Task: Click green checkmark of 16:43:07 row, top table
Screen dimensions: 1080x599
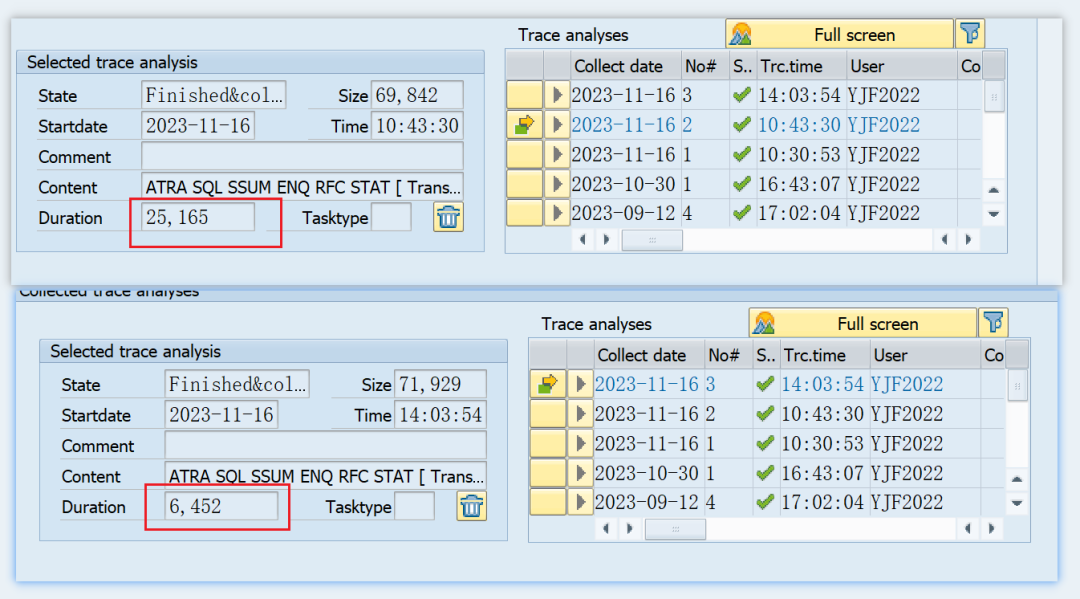Action: tap(742, 184)
